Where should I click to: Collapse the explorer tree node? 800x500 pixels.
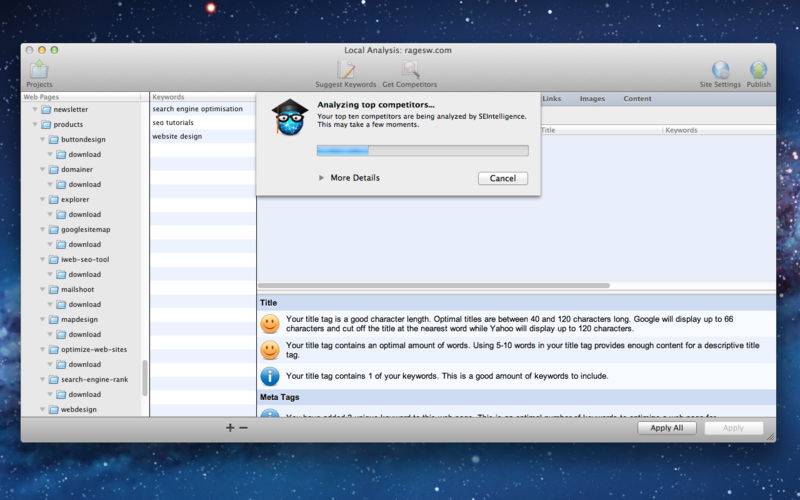(42, 199)
